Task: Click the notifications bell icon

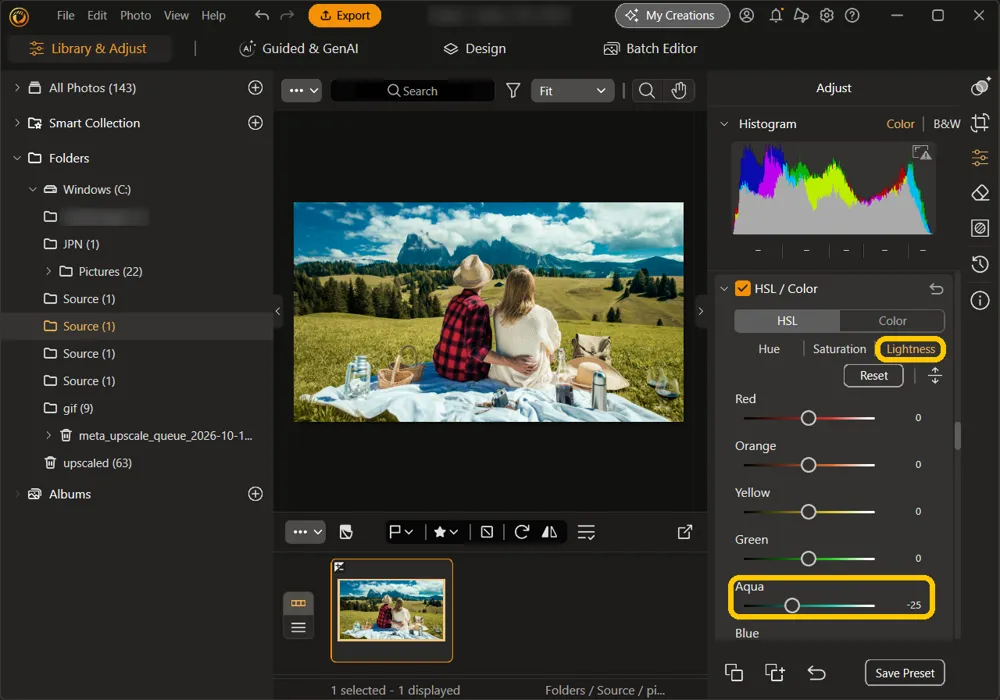Action: coord(776,15)
